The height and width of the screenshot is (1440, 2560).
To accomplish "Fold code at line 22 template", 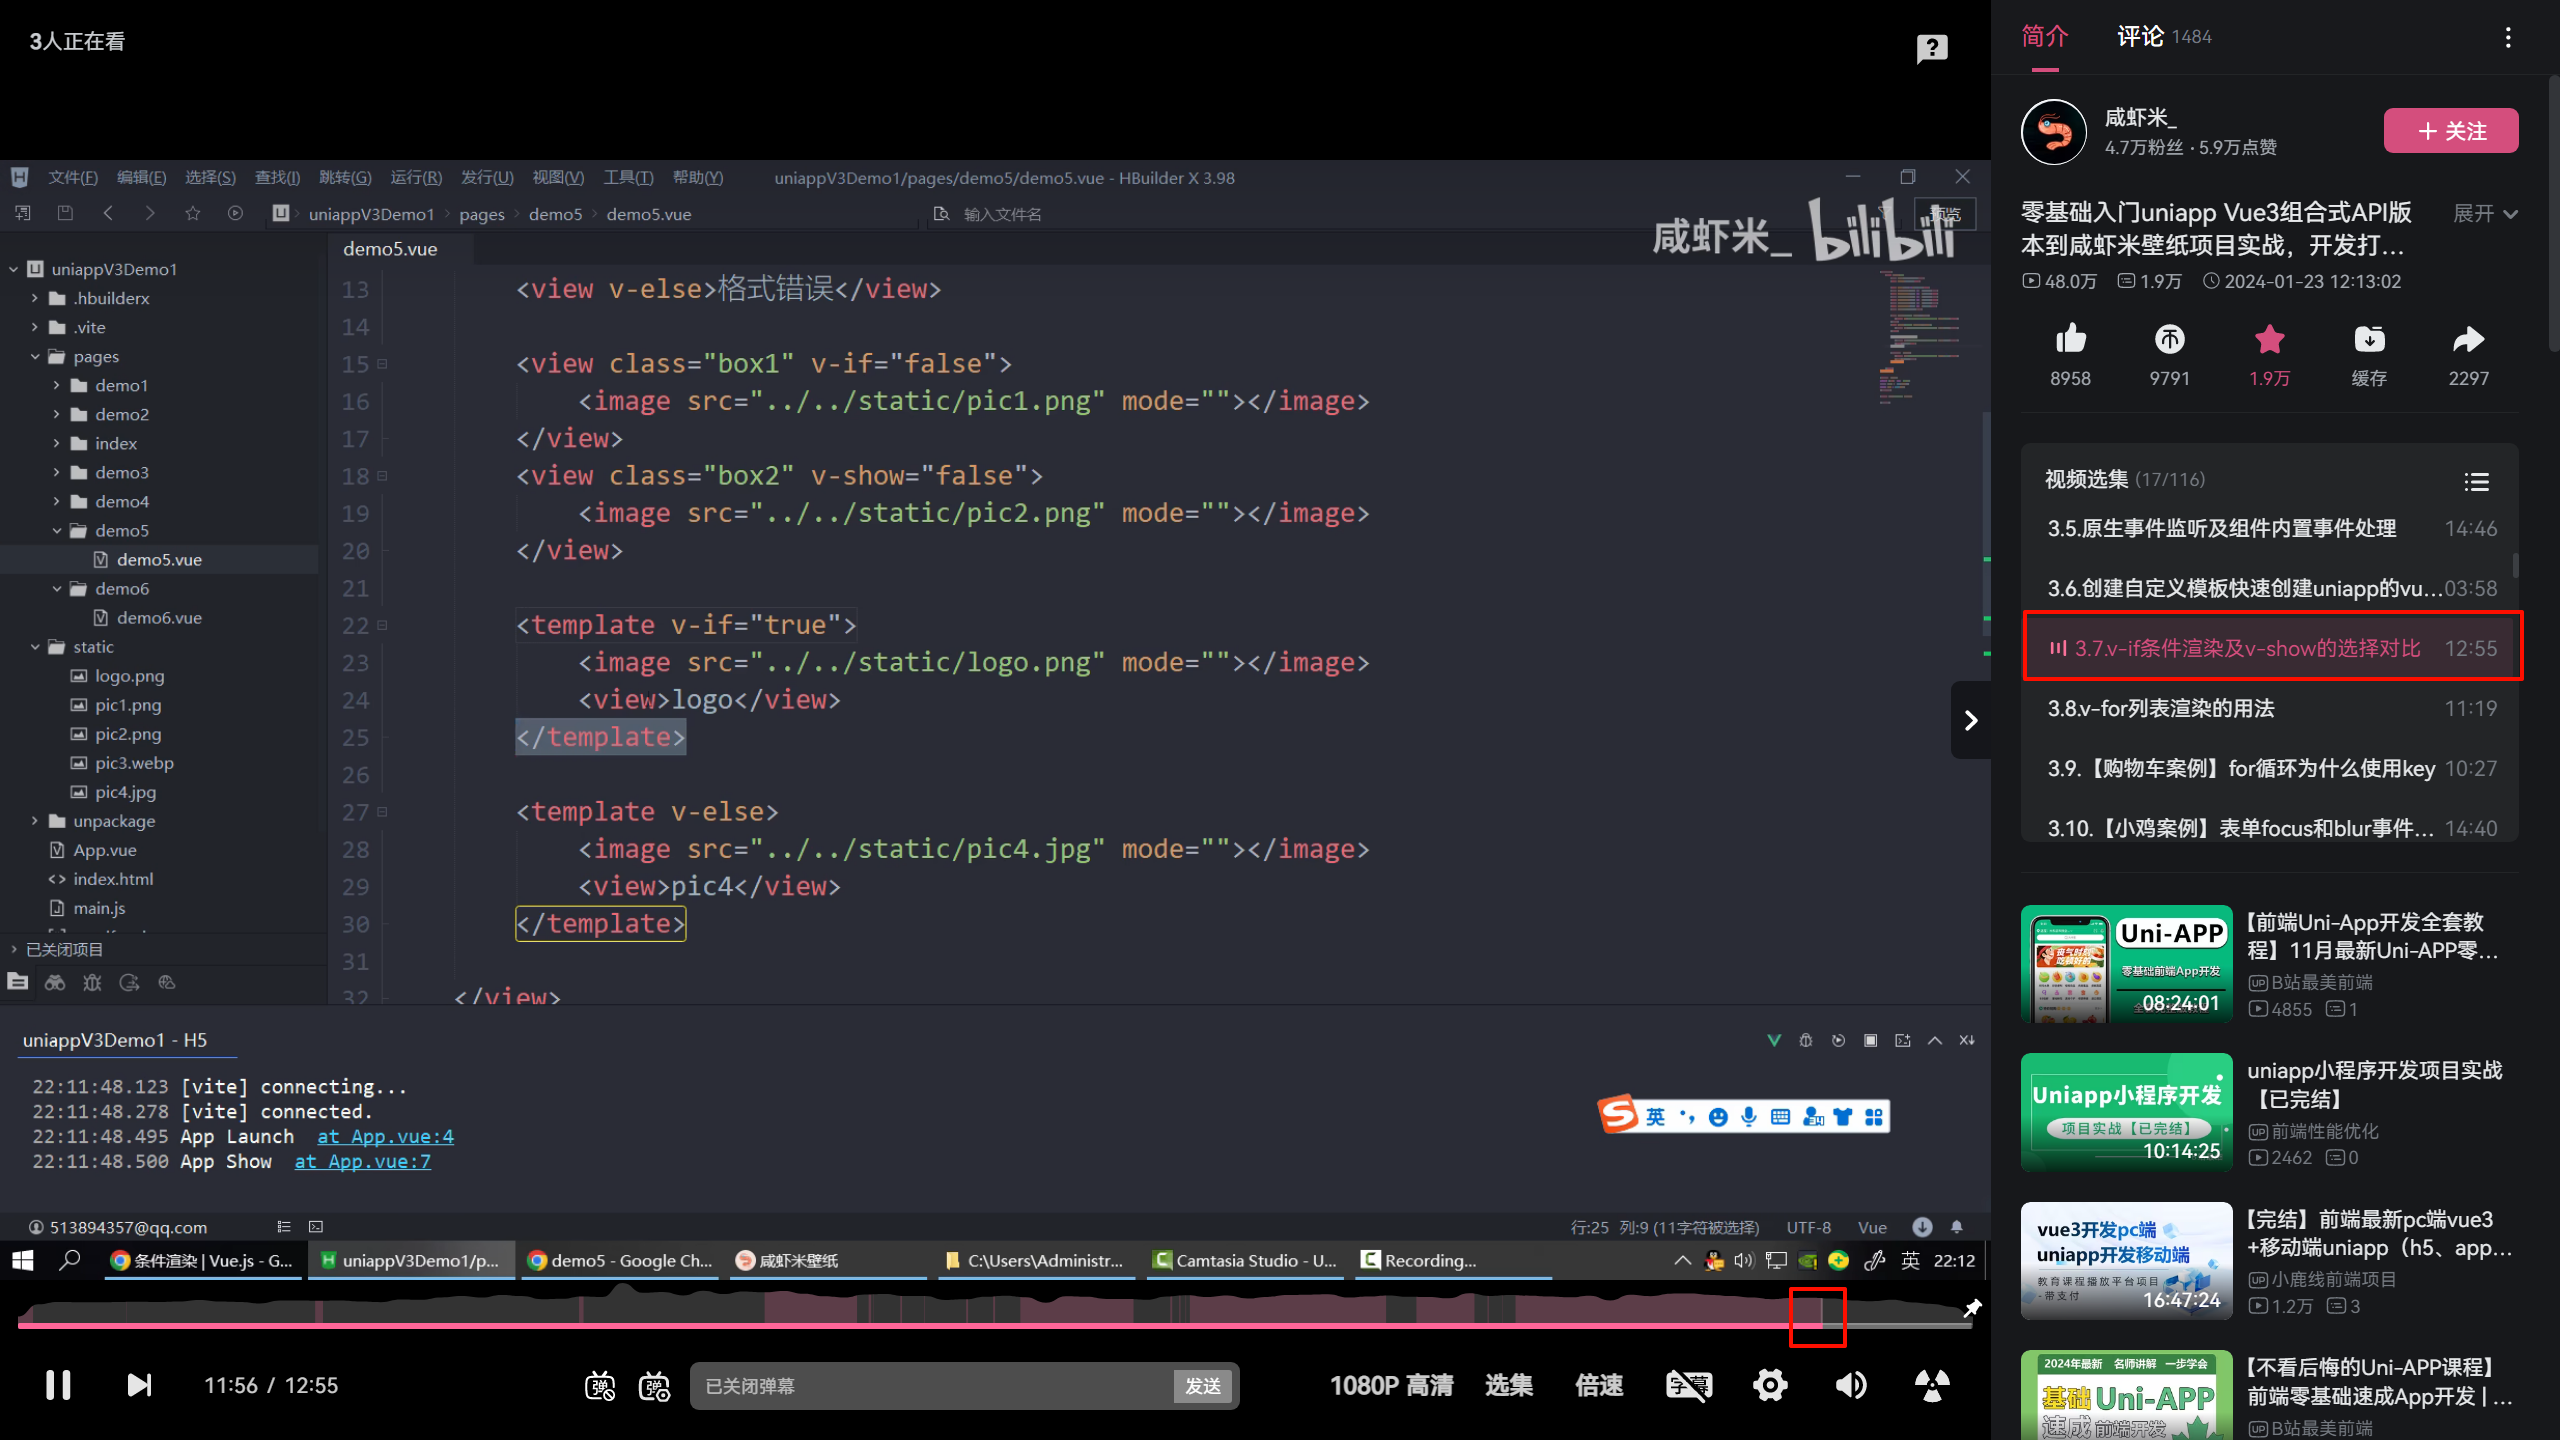I will tap(382, 626).
